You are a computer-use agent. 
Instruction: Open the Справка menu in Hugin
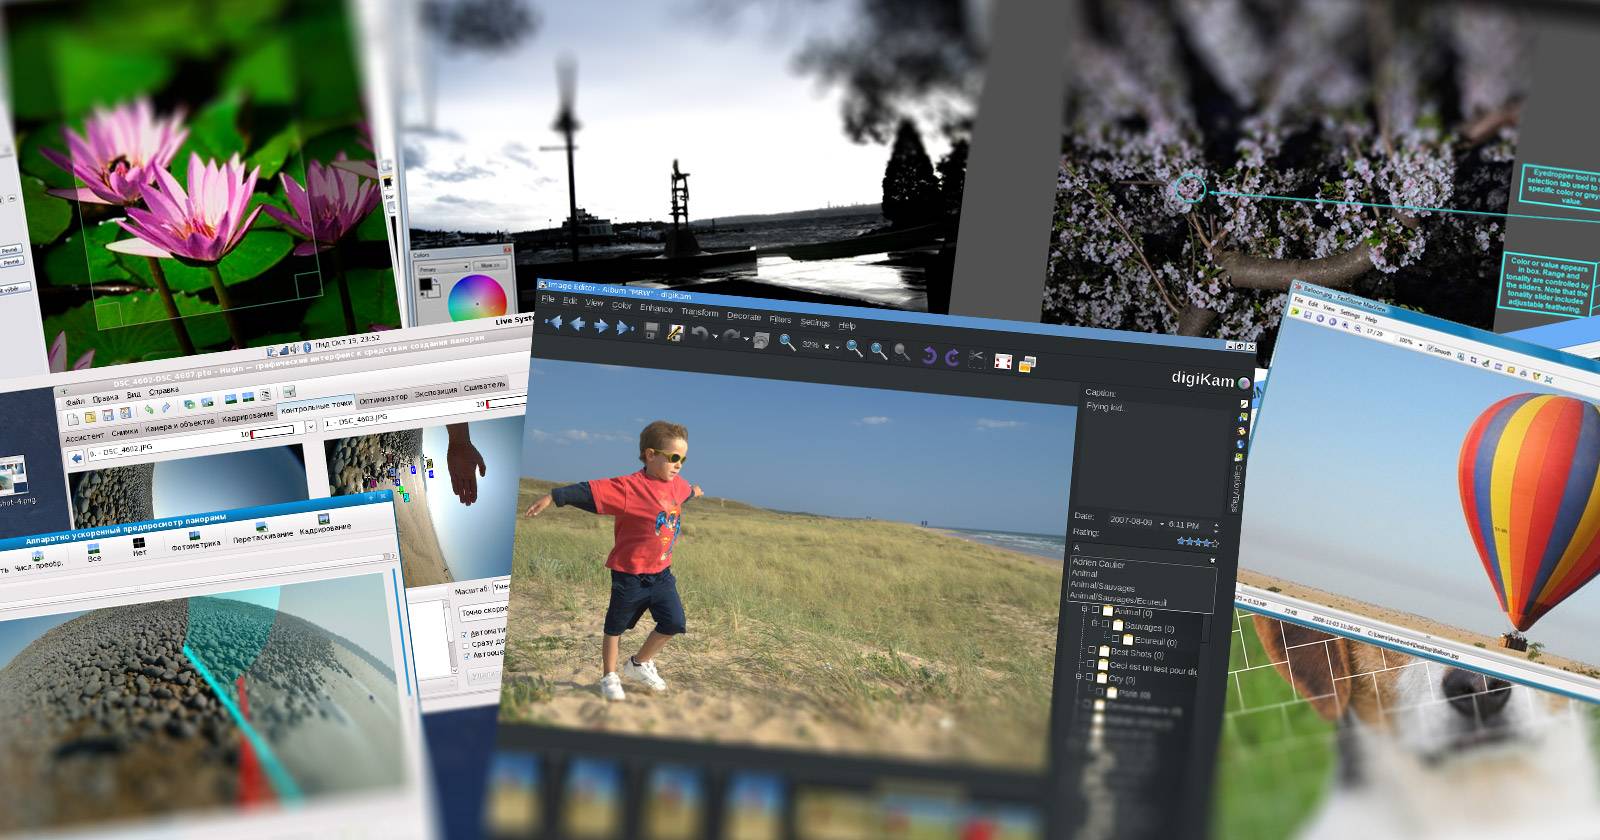(165, 390)
